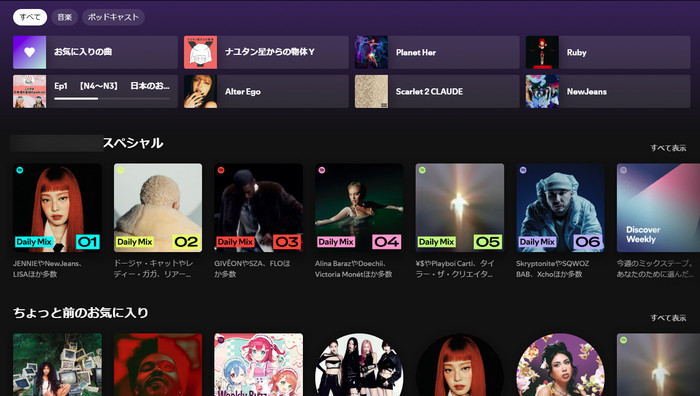
Task: Open the Ruby album tile
Action: (x=608, y=52)
